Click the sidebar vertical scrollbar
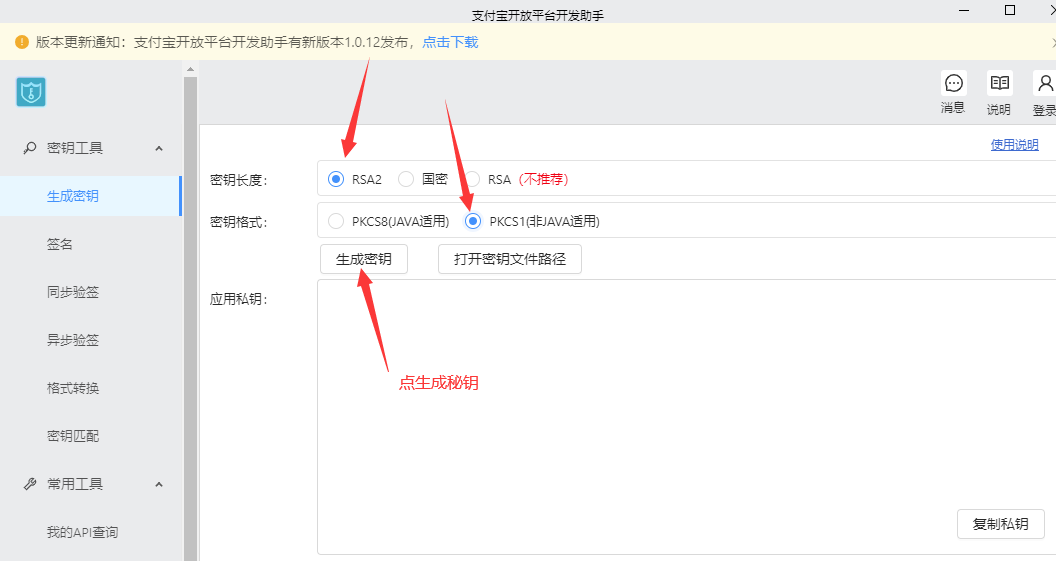The height and width of the screenshot is (561, 1056). [190, 300]
